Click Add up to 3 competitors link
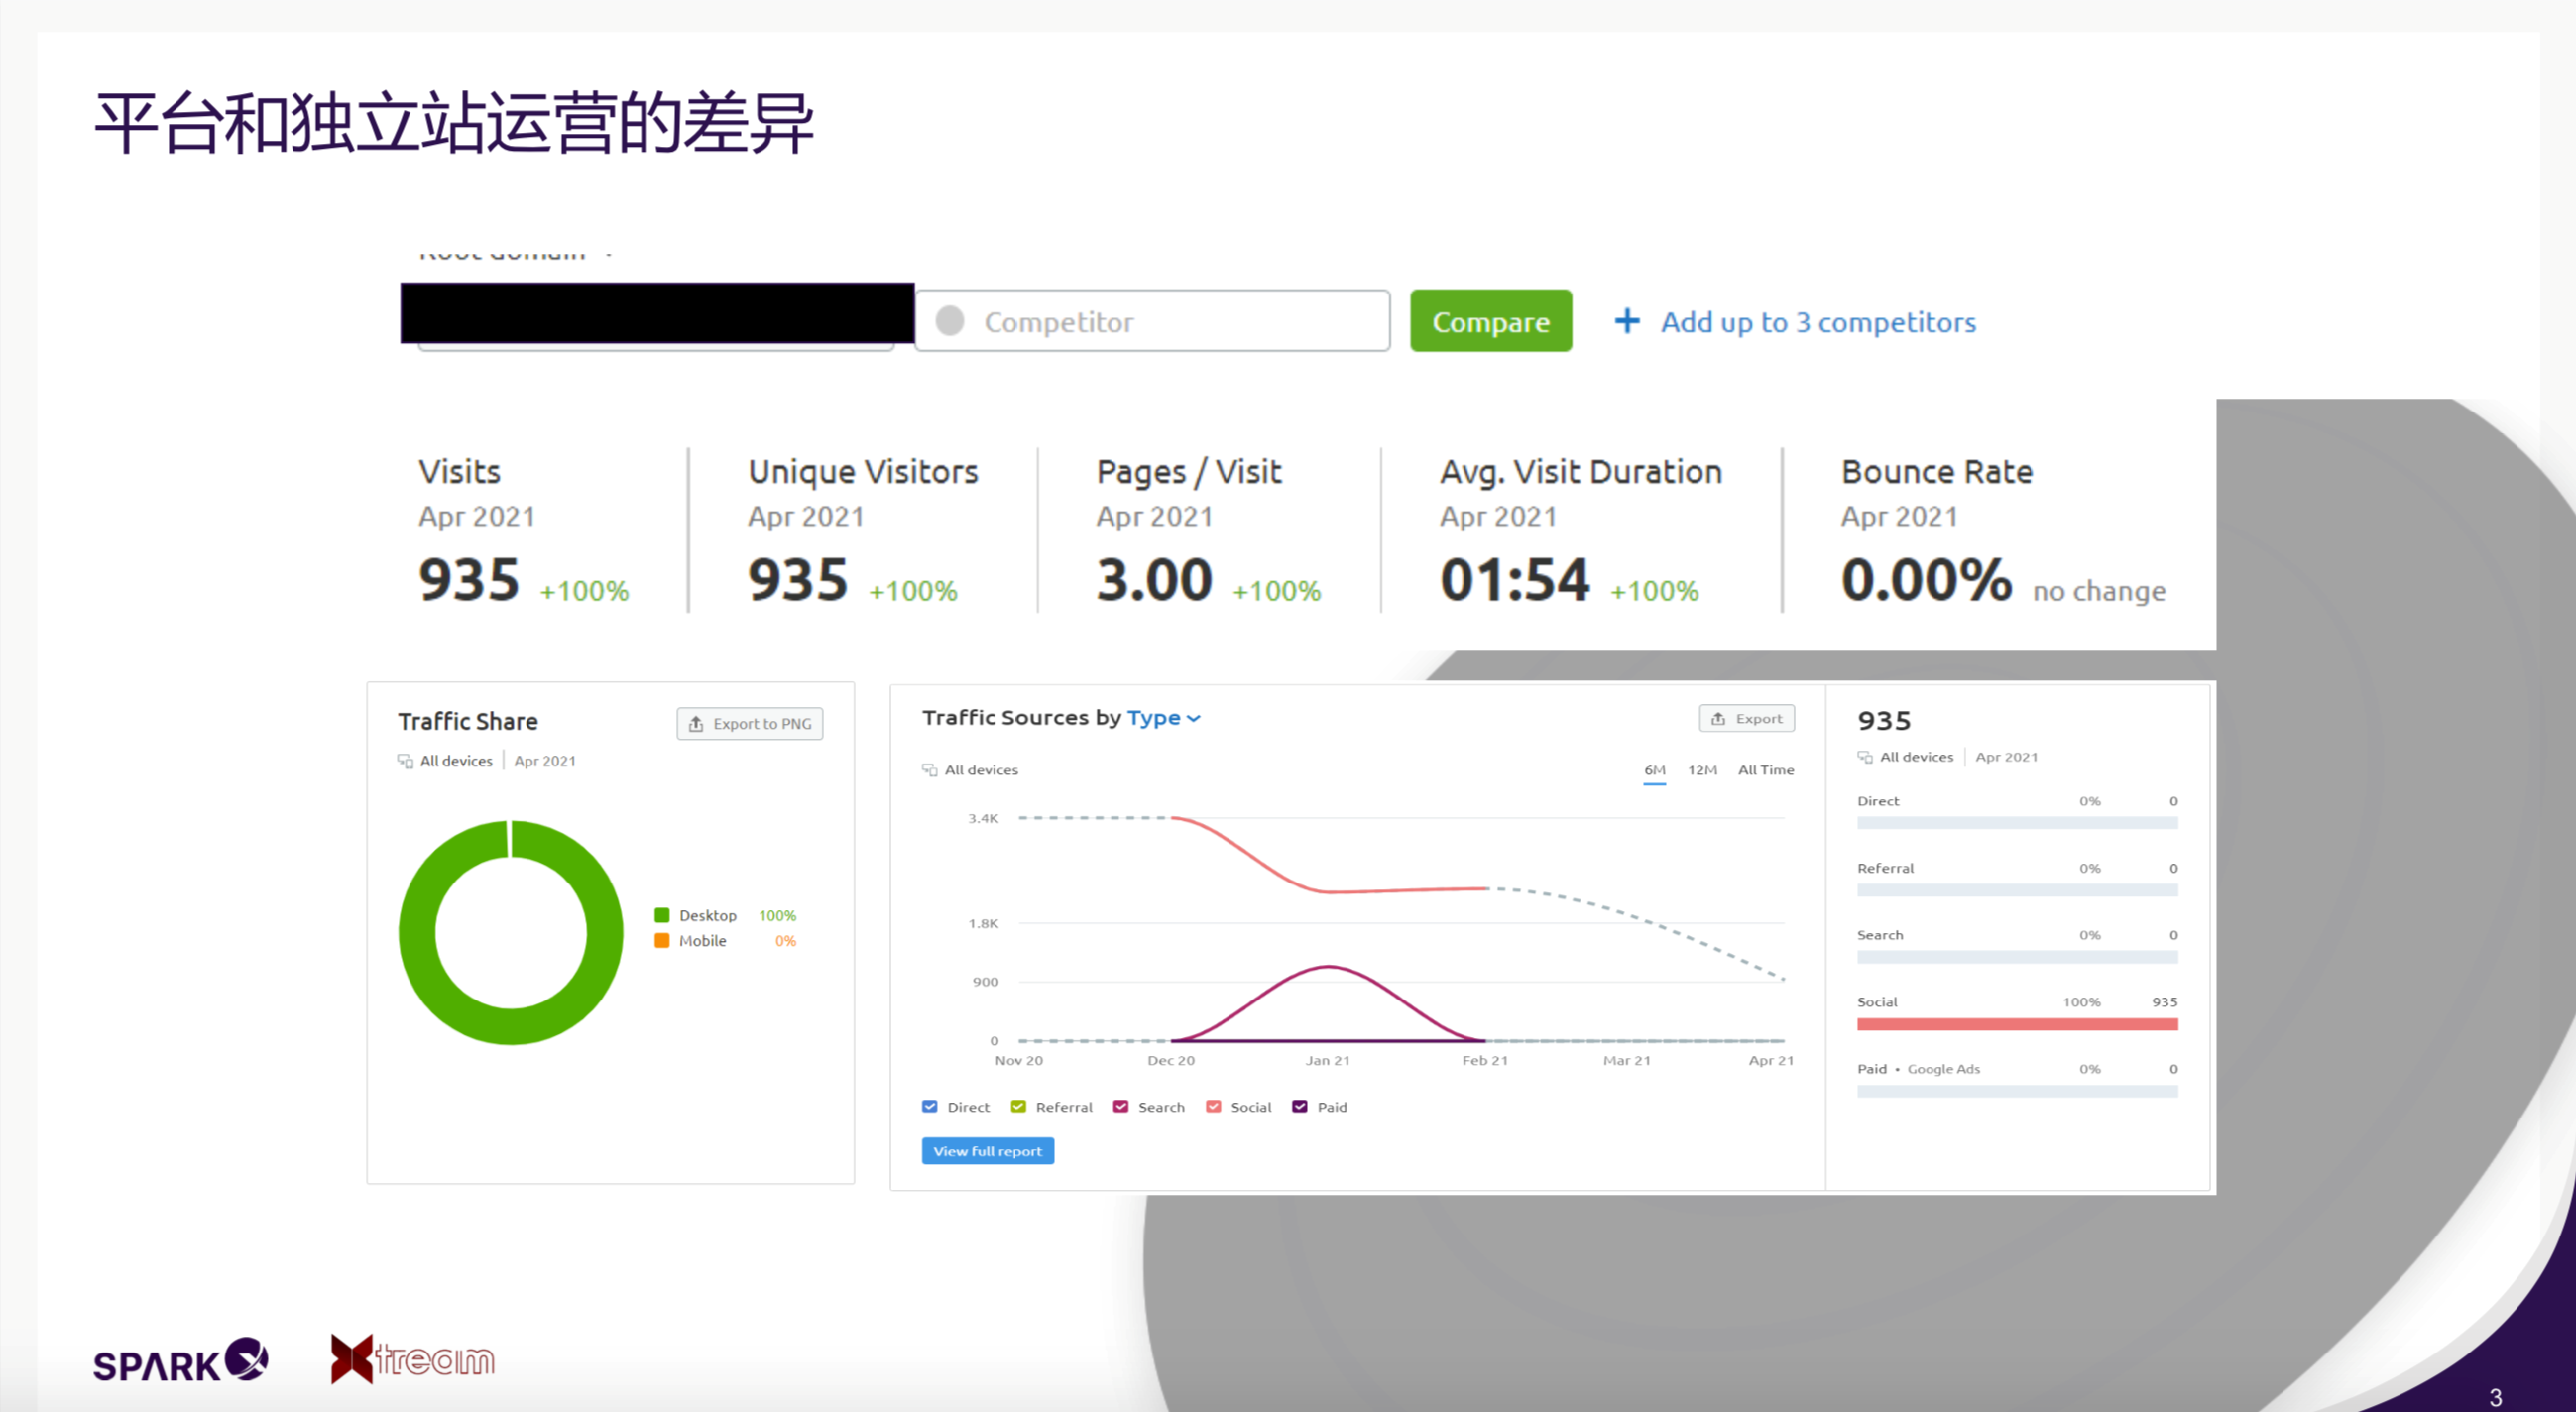 [1818, 322]
